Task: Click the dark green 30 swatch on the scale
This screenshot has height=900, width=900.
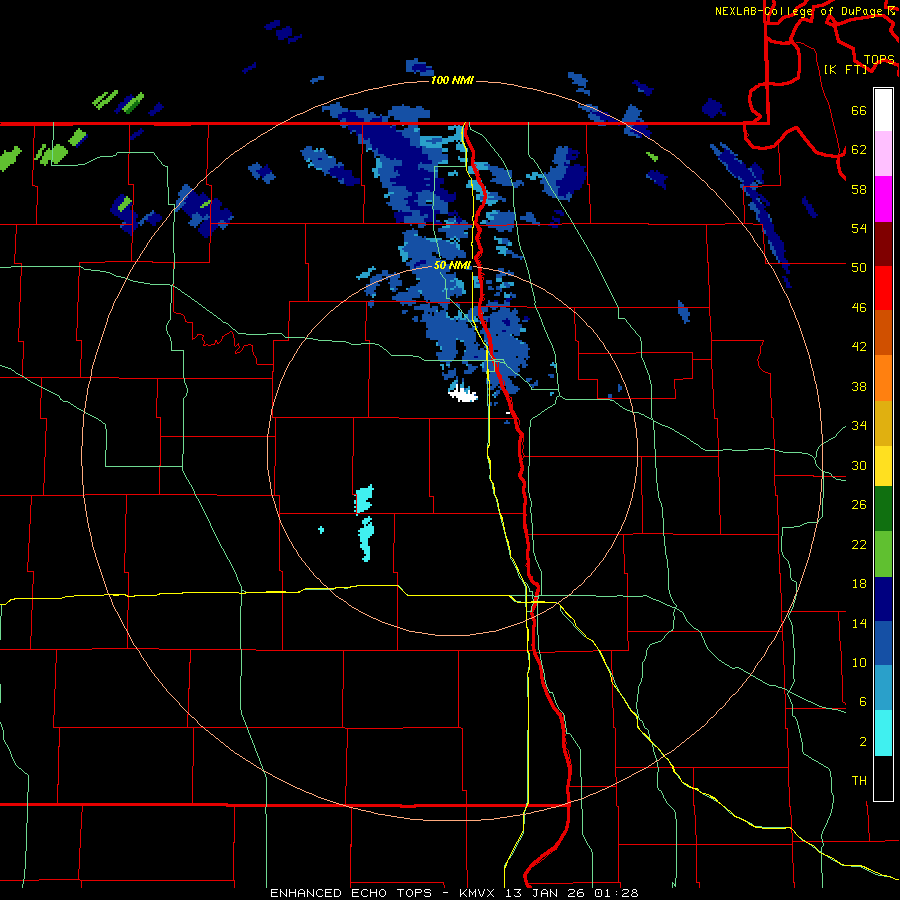Action: [x=883, y=509]
